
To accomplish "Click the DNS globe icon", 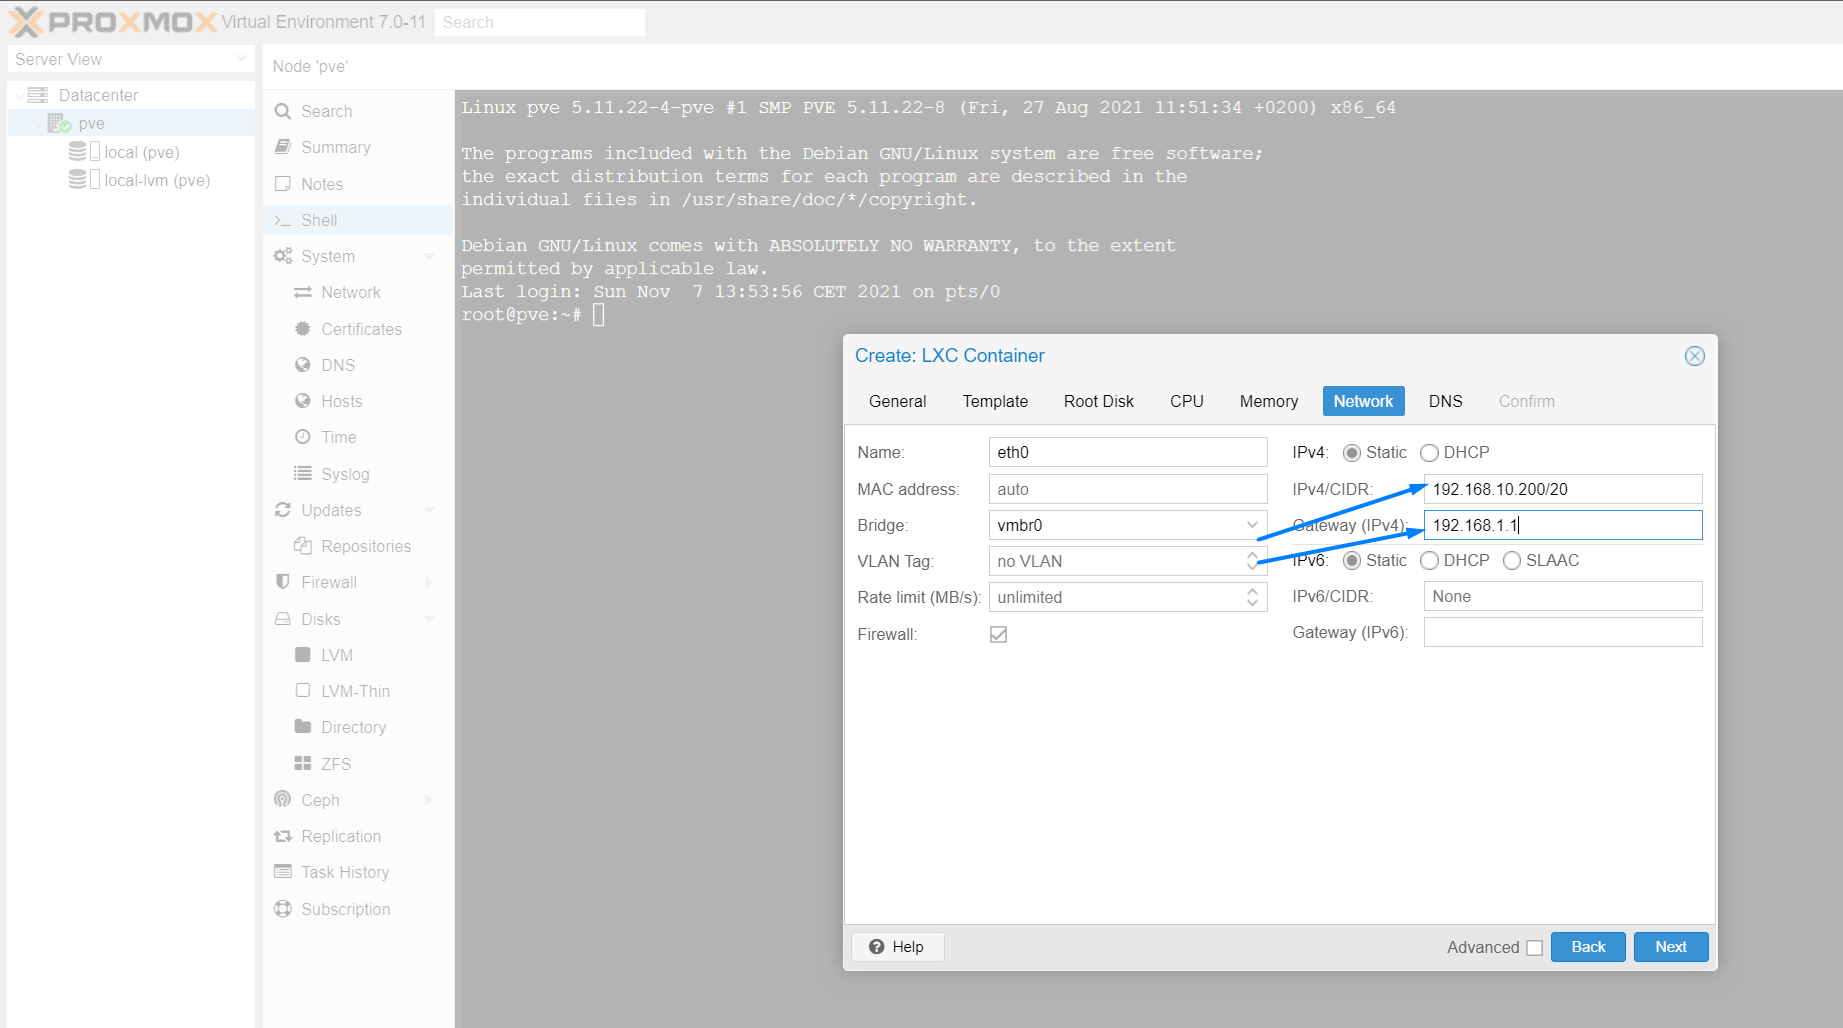I will pyautogui.click(x=303, y=364).
